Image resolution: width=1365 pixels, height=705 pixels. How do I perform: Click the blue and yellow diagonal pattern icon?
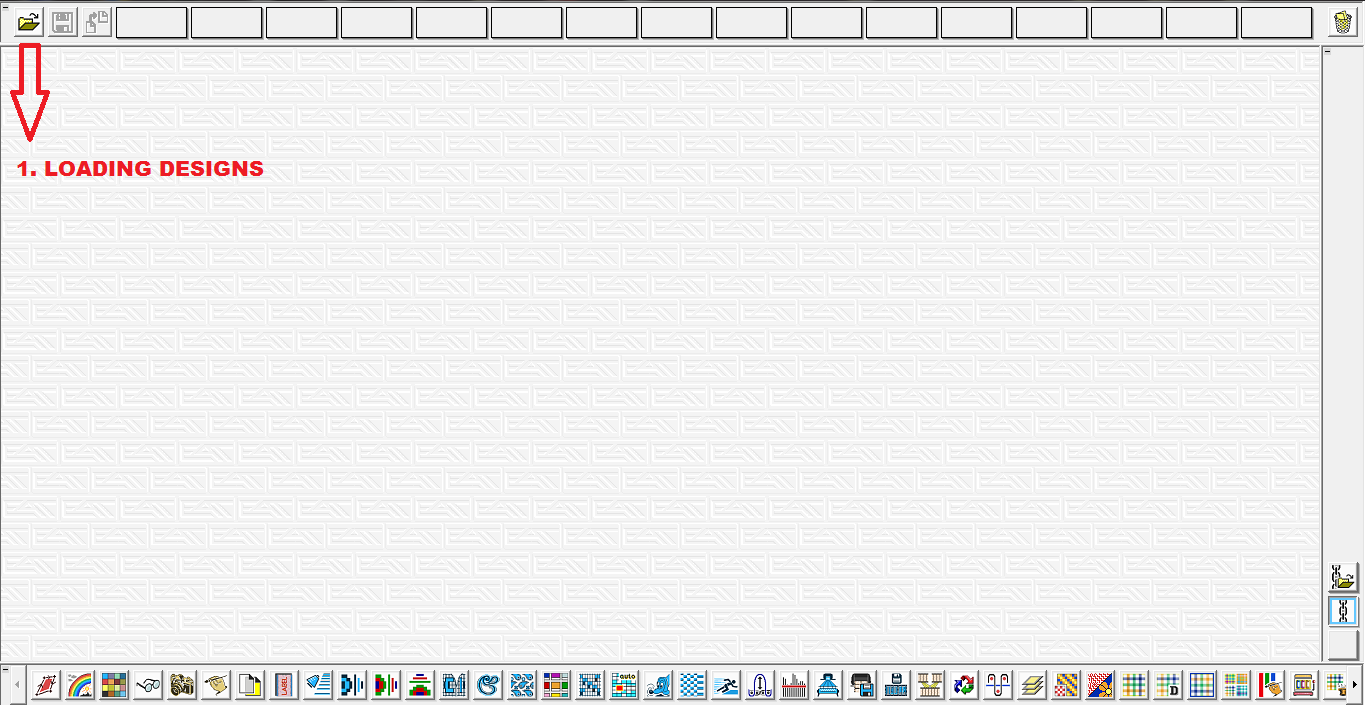pos(1066,685)
